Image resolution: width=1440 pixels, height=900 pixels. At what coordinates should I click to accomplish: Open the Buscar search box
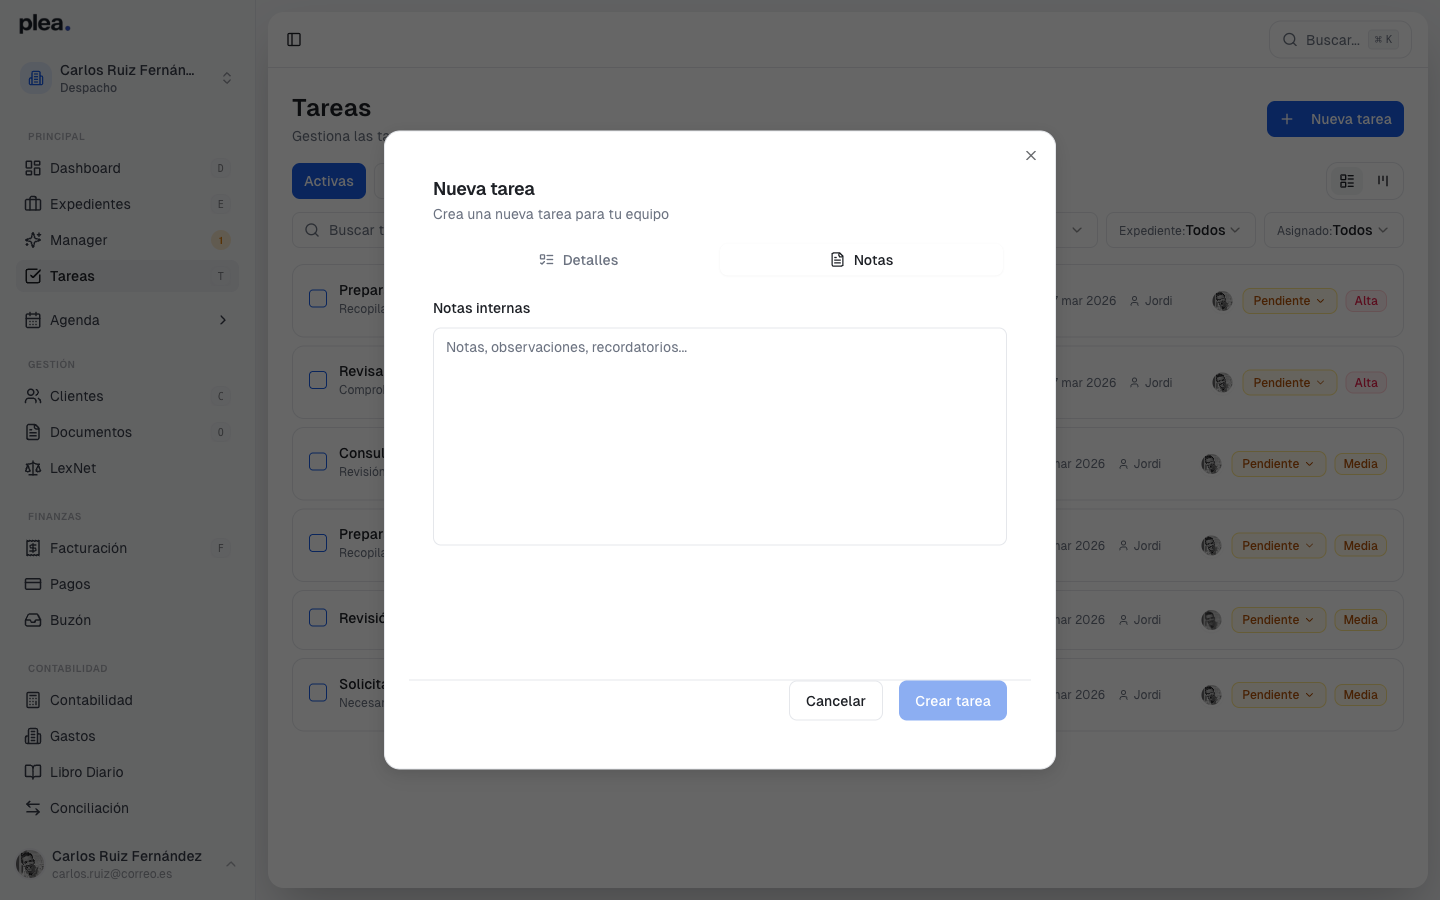pos(1340,40)
